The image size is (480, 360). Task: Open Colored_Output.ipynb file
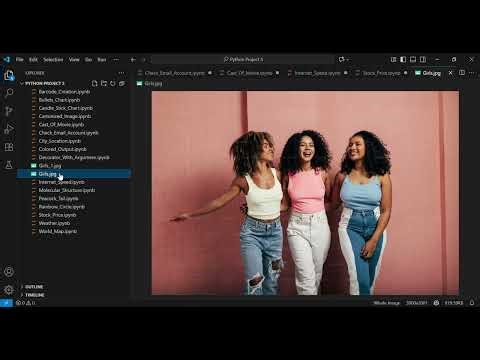(62, 149)
